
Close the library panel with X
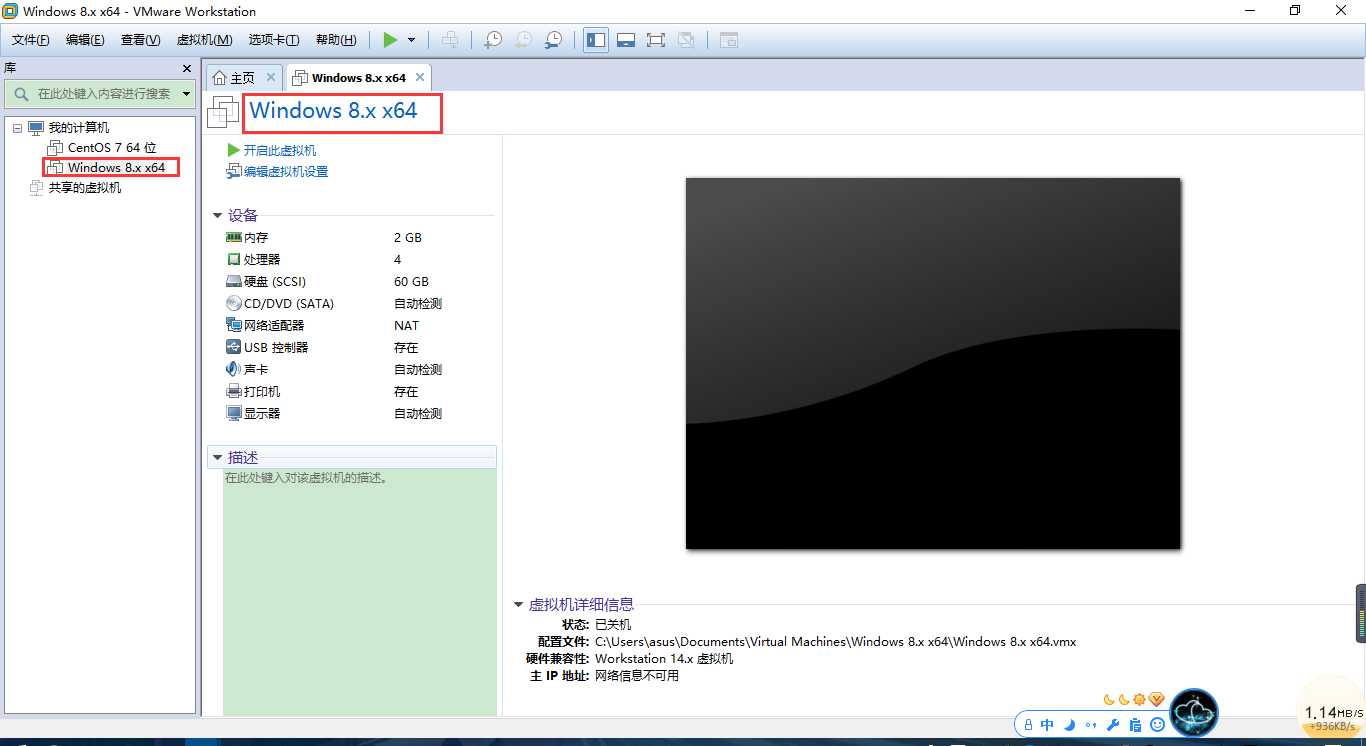(x=186, y=68)
